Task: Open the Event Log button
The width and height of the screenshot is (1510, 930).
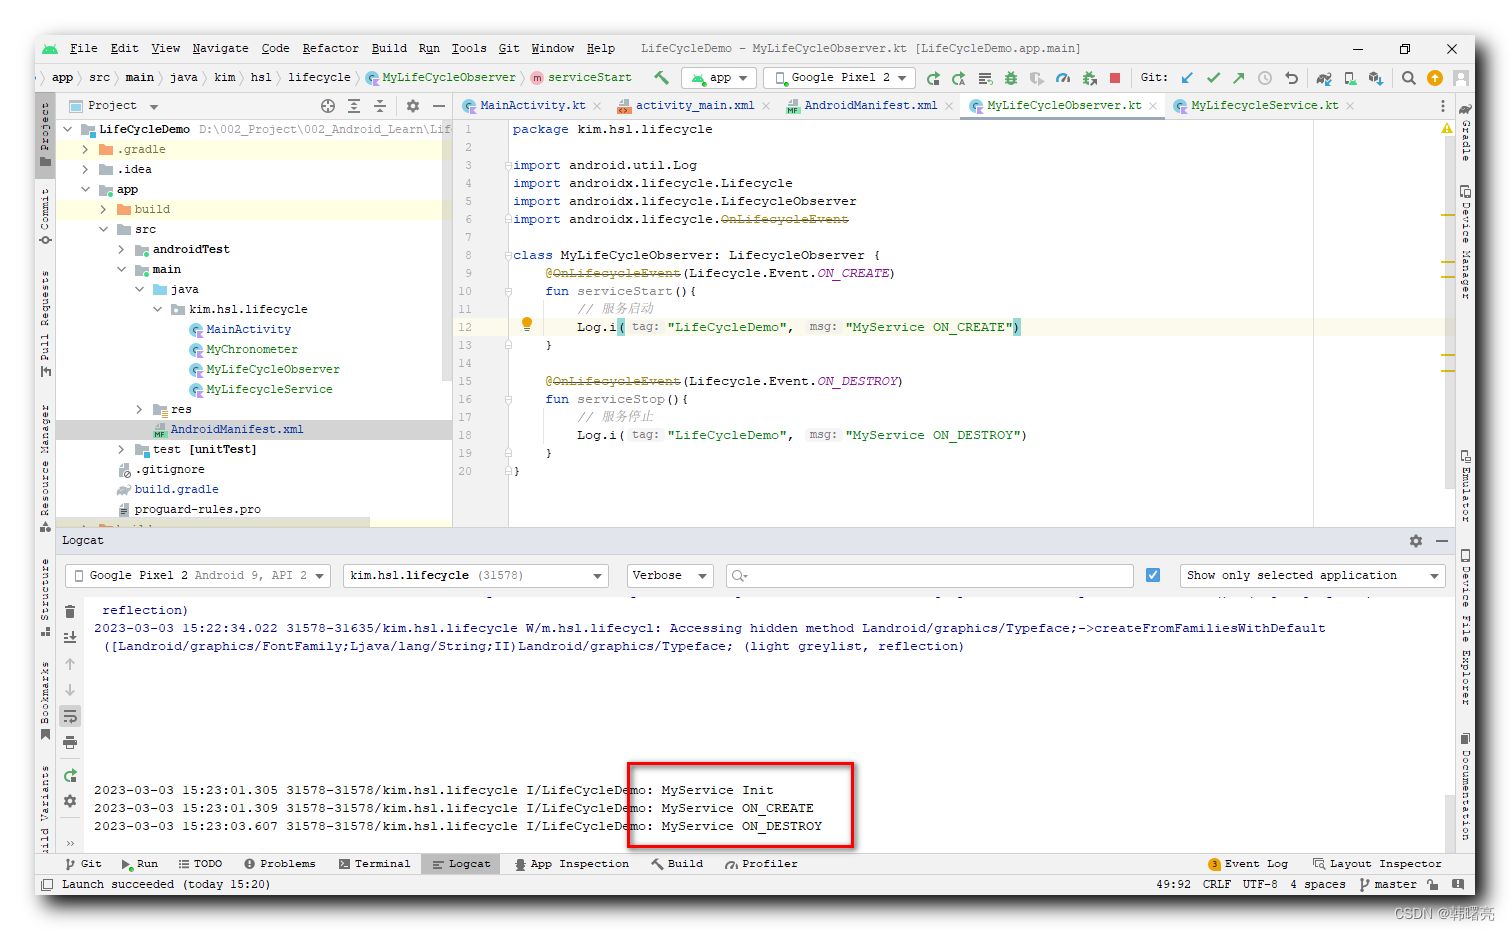Action: 1248,864
